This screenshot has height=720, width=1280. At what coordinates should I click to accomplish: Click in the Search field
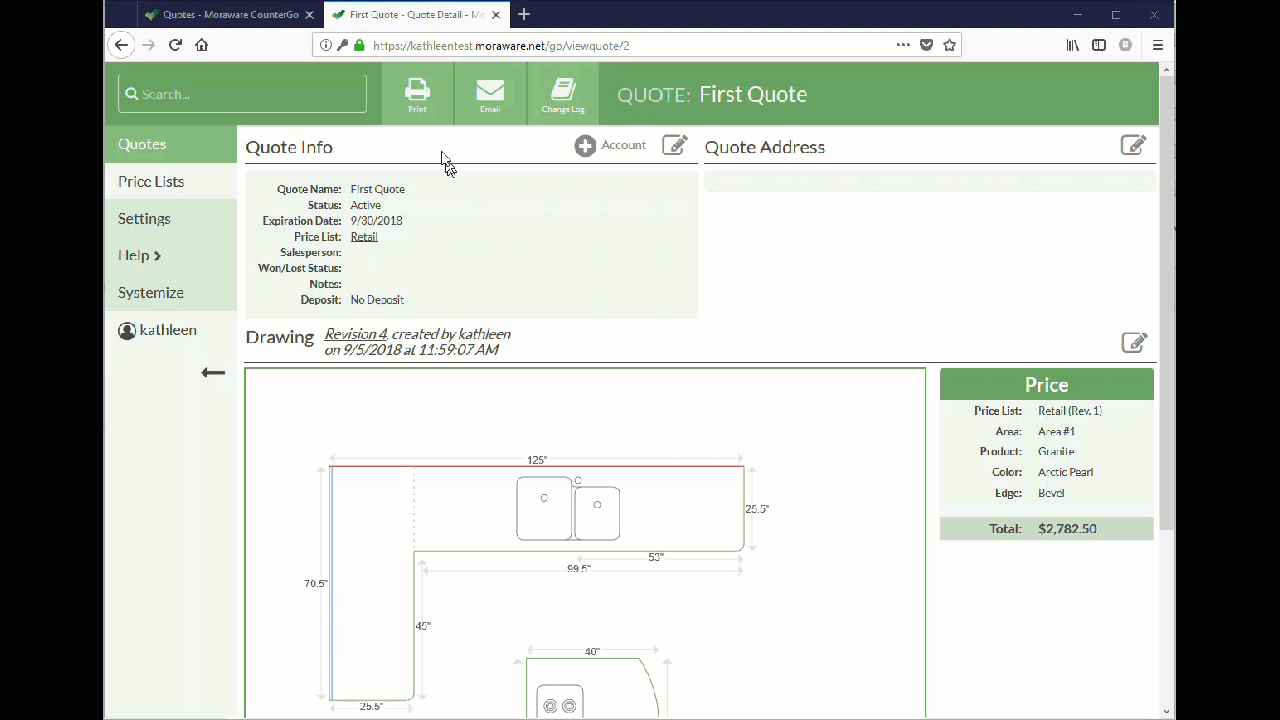coord(242,94)
